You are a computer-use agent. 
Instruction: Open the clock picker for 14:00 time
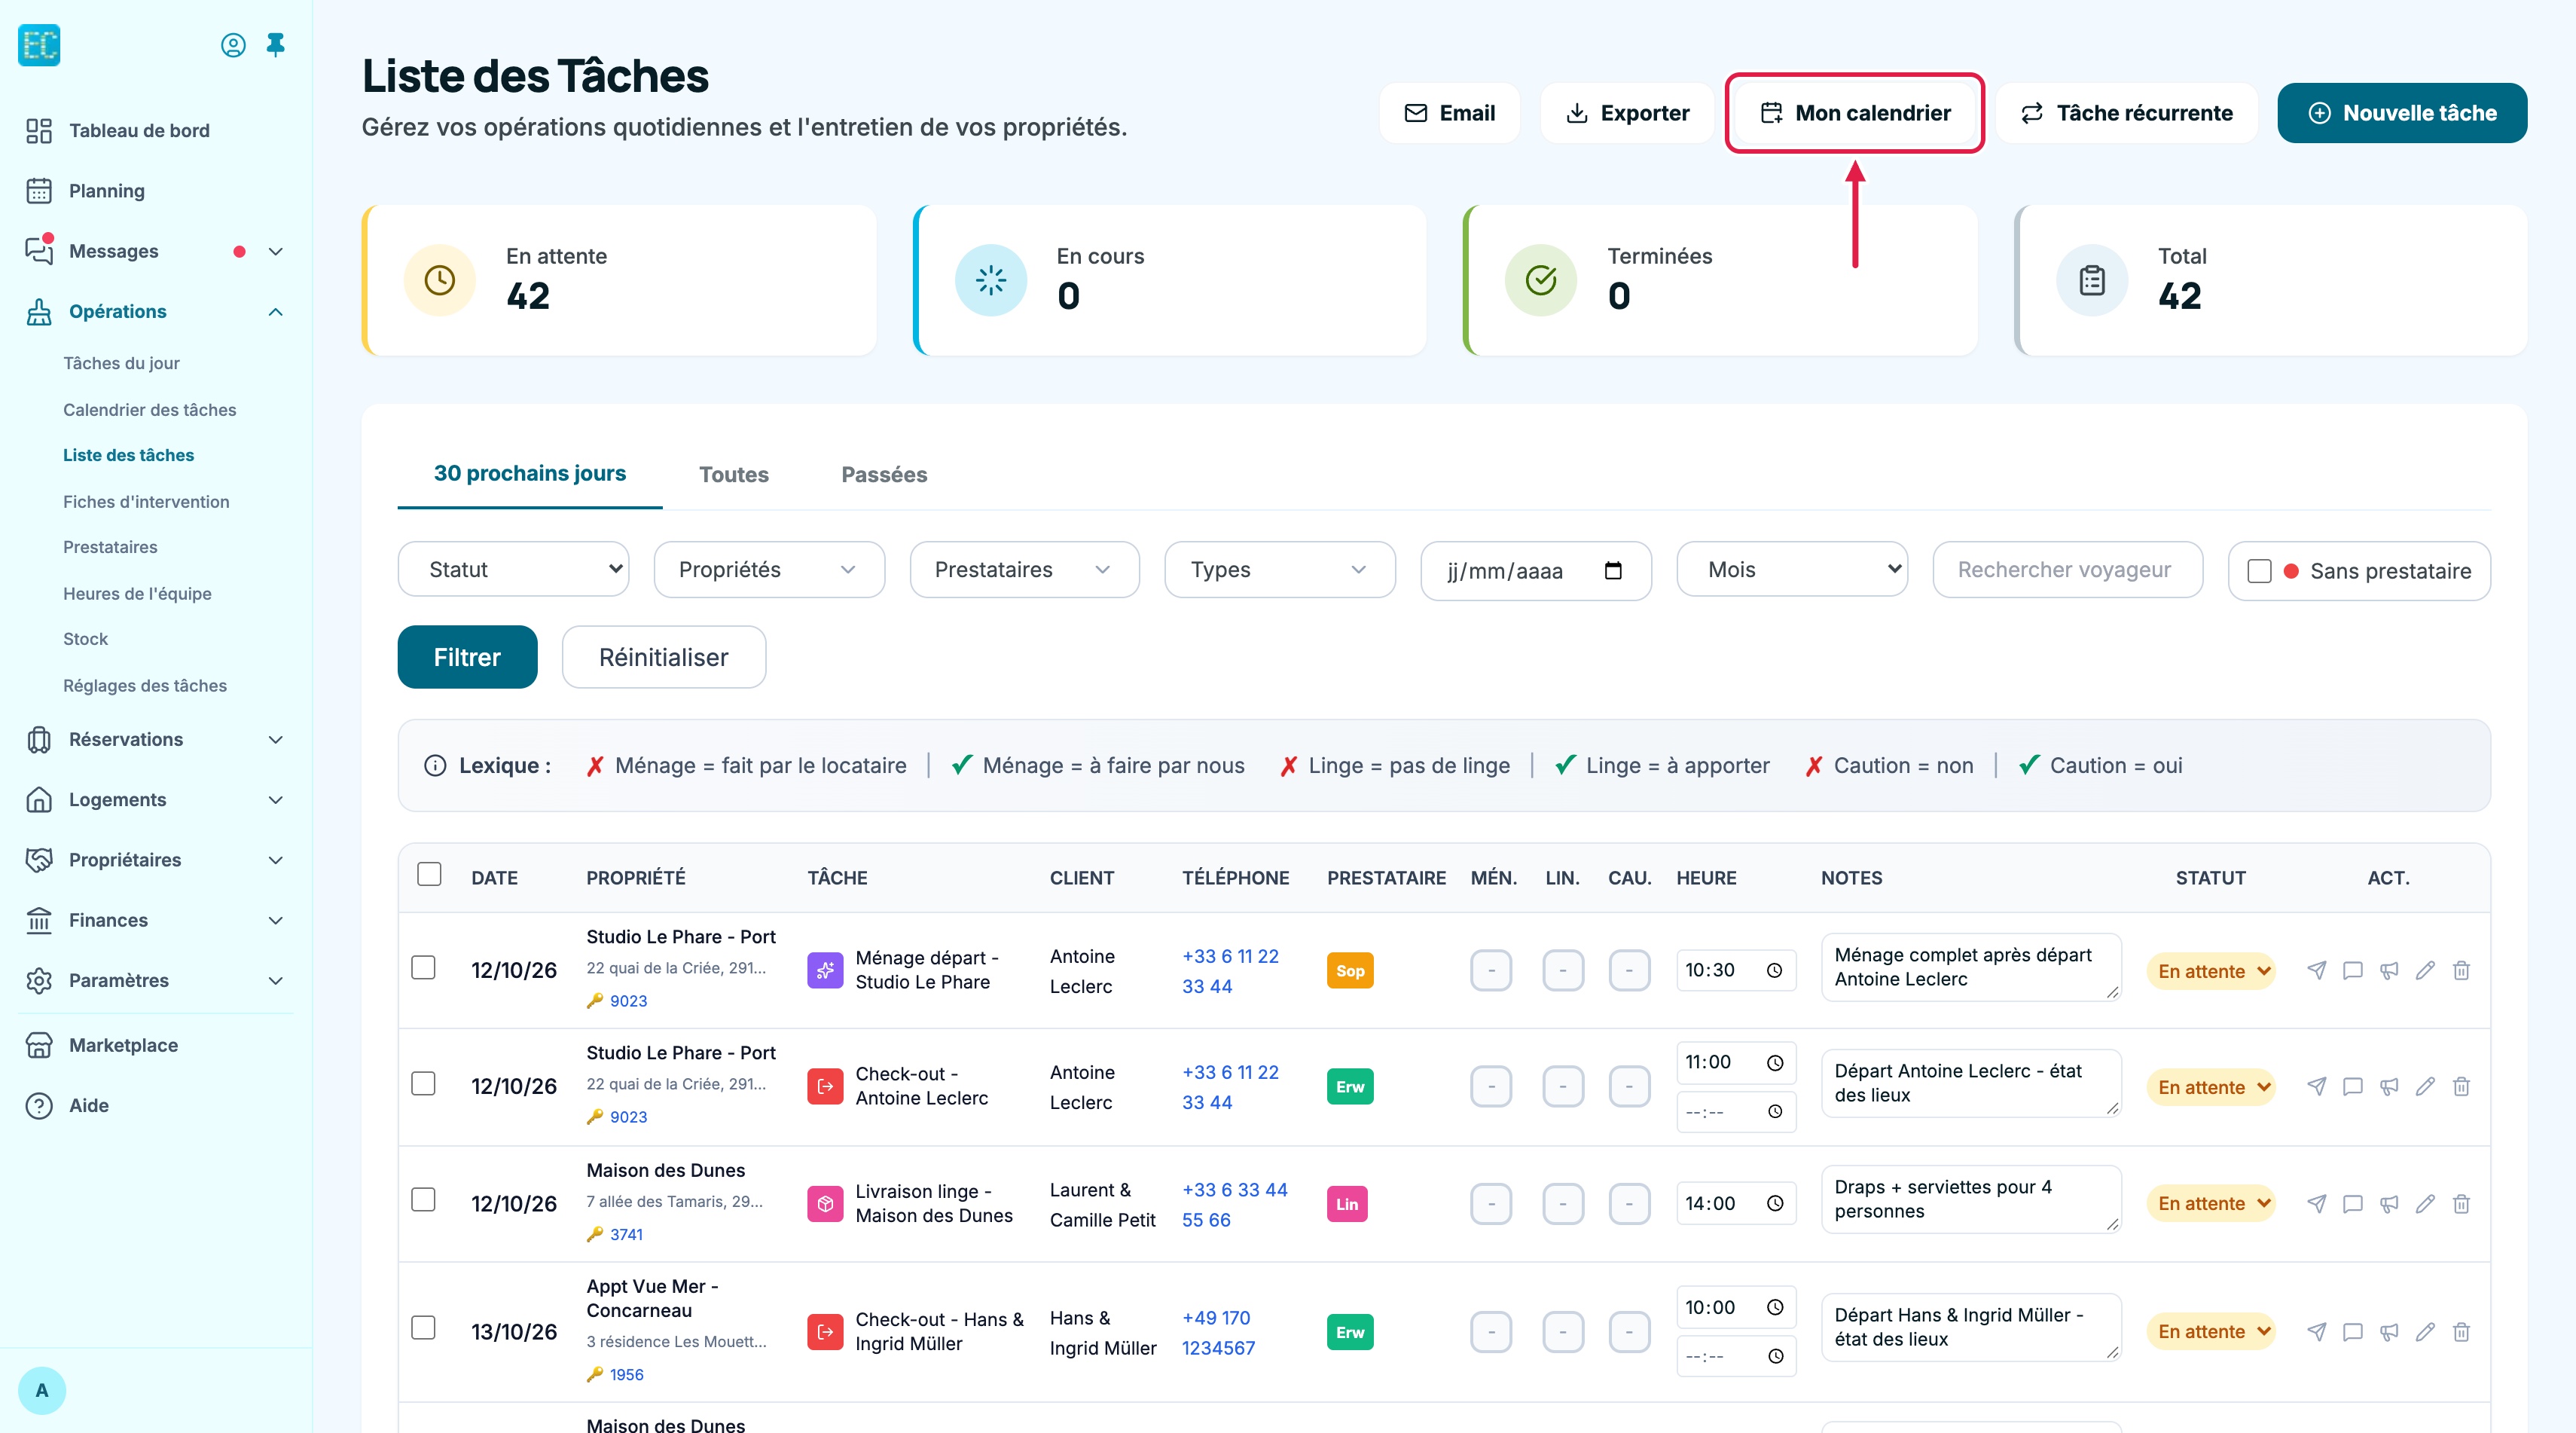(1775, 1203)
